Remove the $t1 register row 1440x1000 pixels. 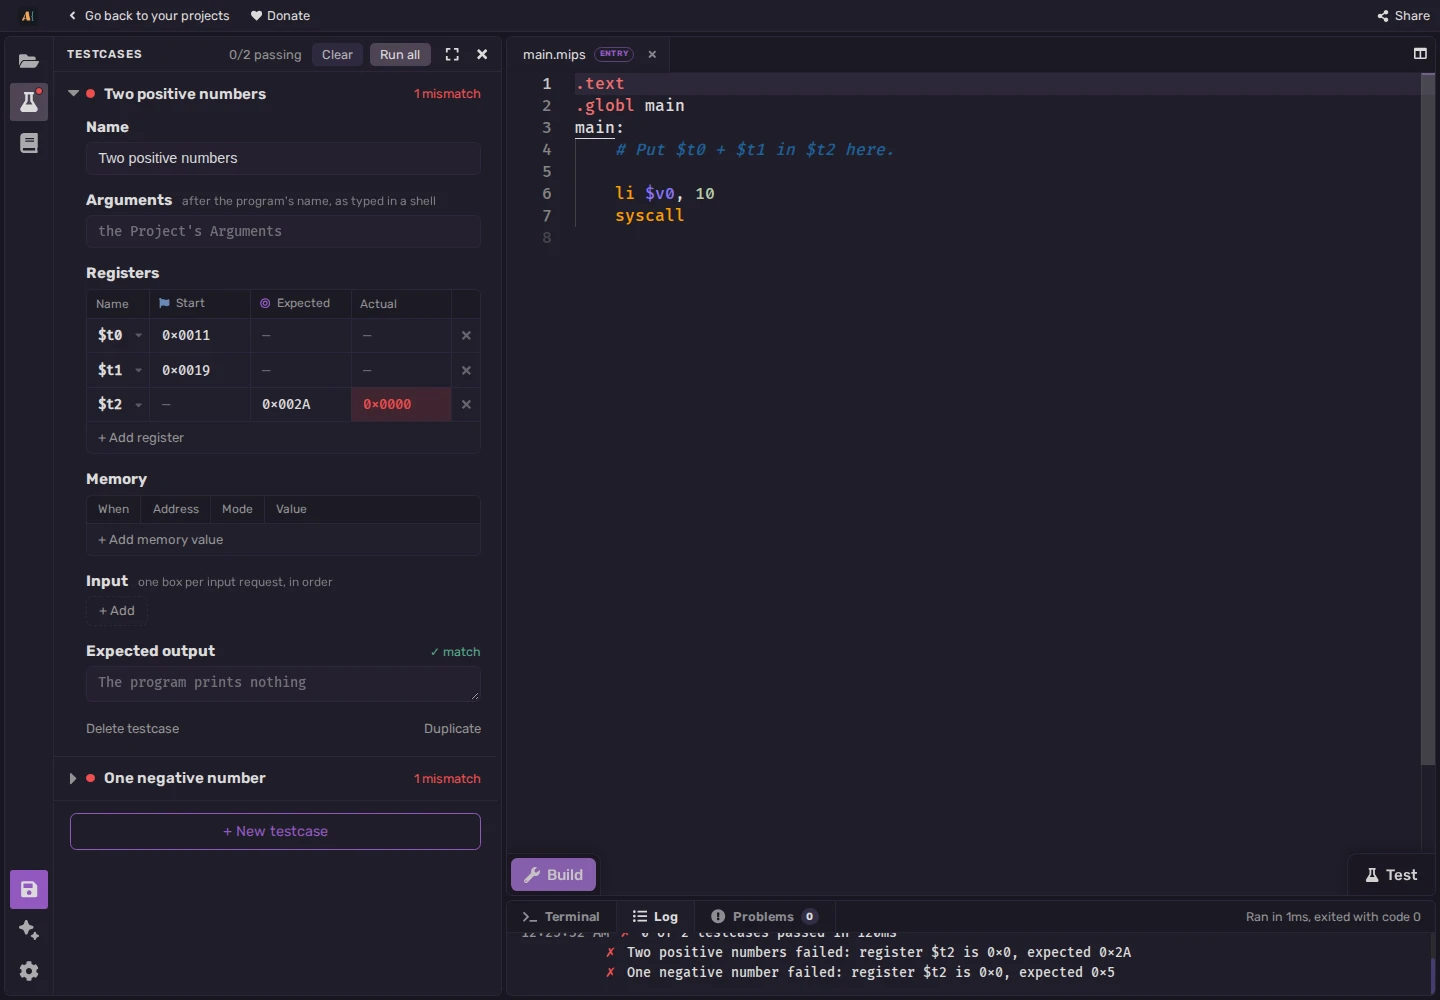(466, 370)
